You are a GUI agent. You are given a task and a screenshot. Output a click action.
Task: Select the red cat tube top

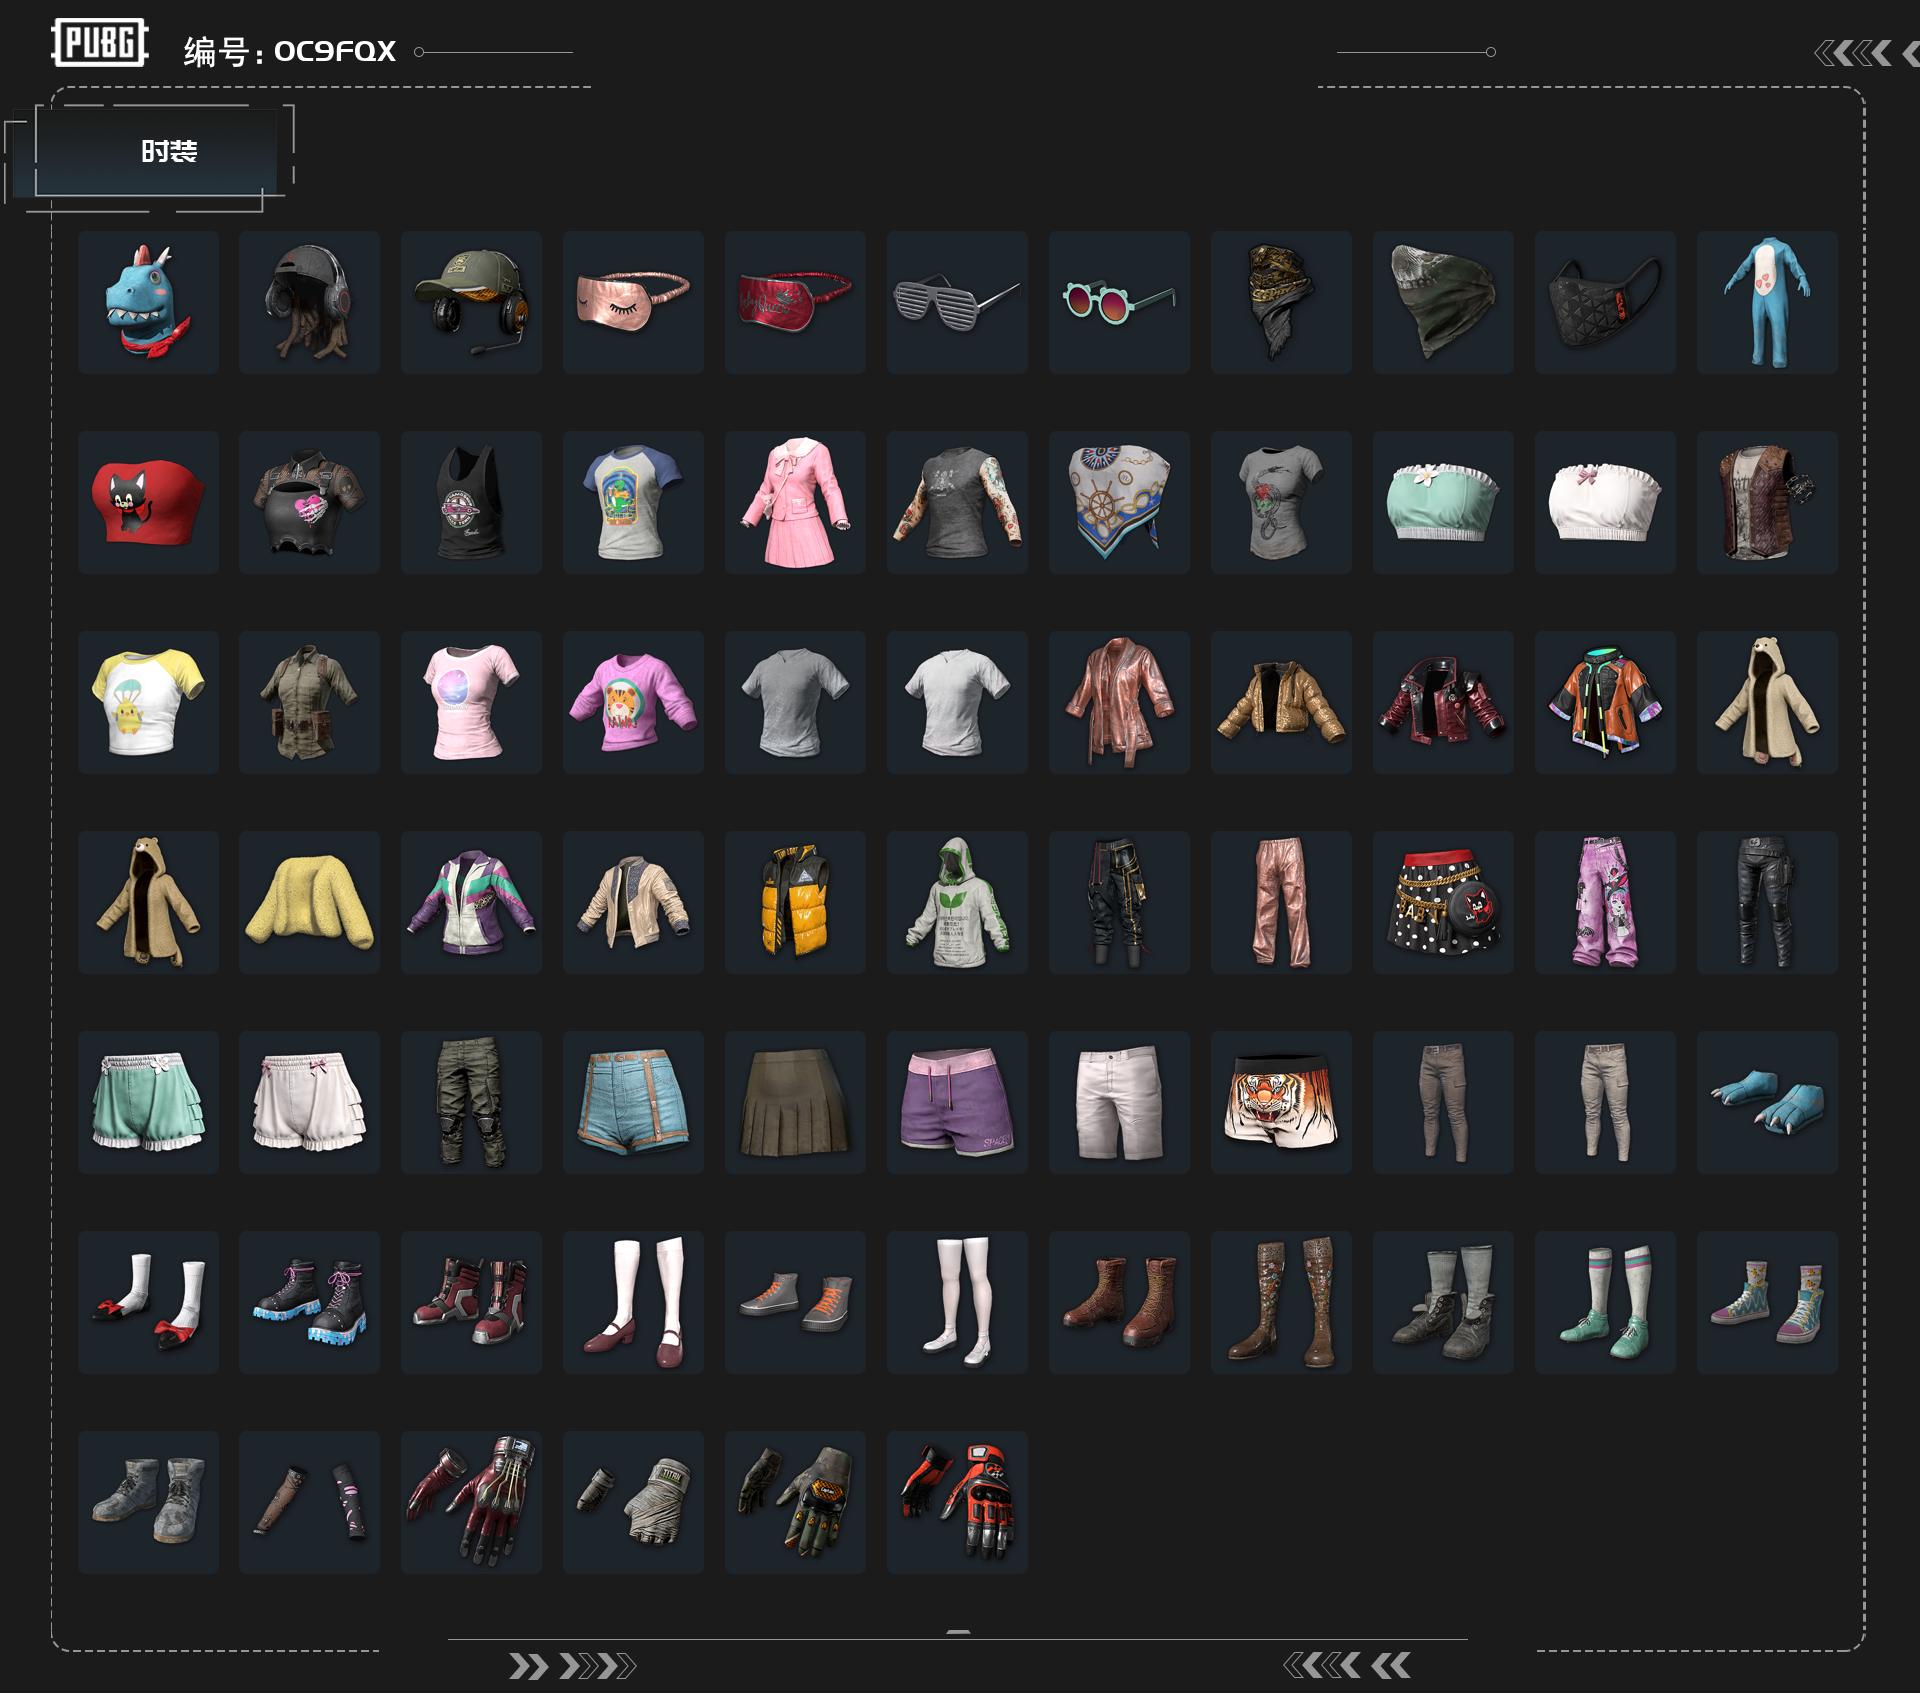(148, 502)
